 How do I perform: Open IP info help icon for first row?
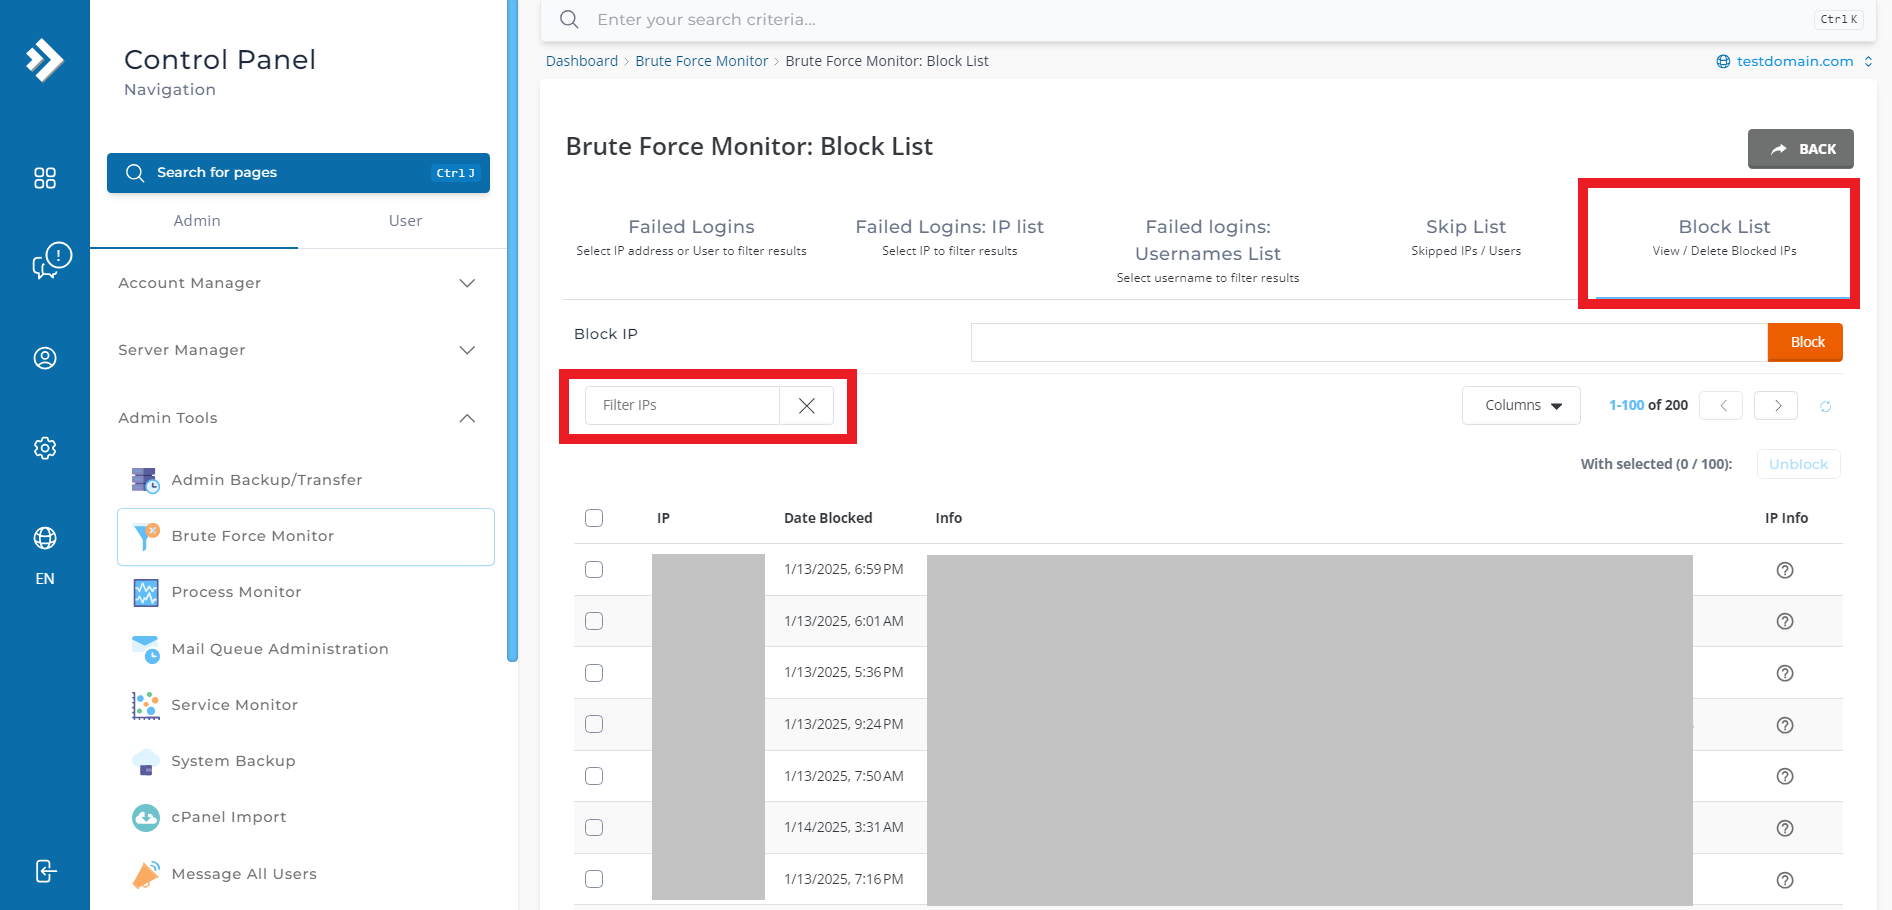point(1785,570)
